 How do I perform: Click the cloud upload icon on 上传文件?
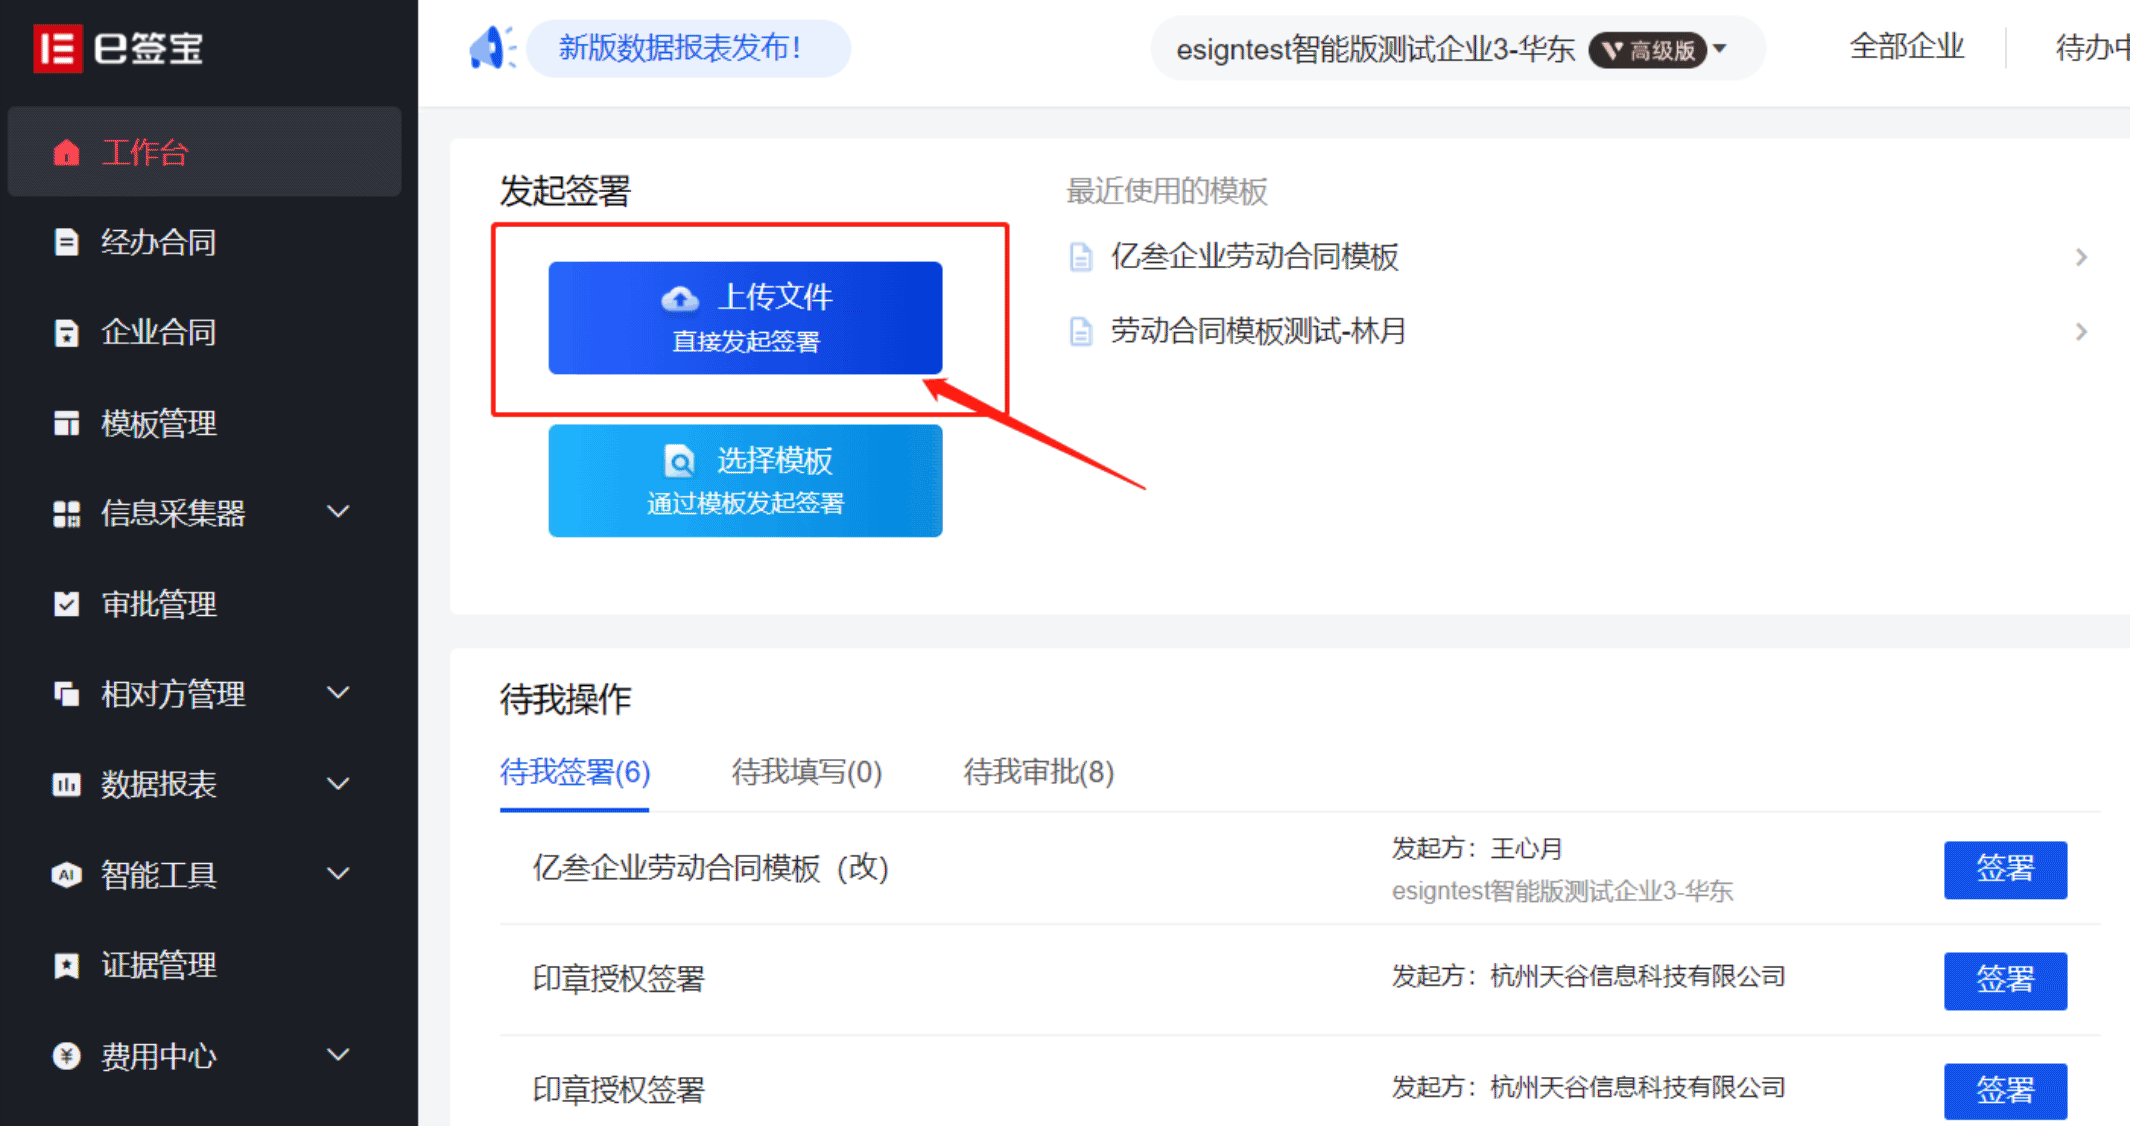coord(680,298)
